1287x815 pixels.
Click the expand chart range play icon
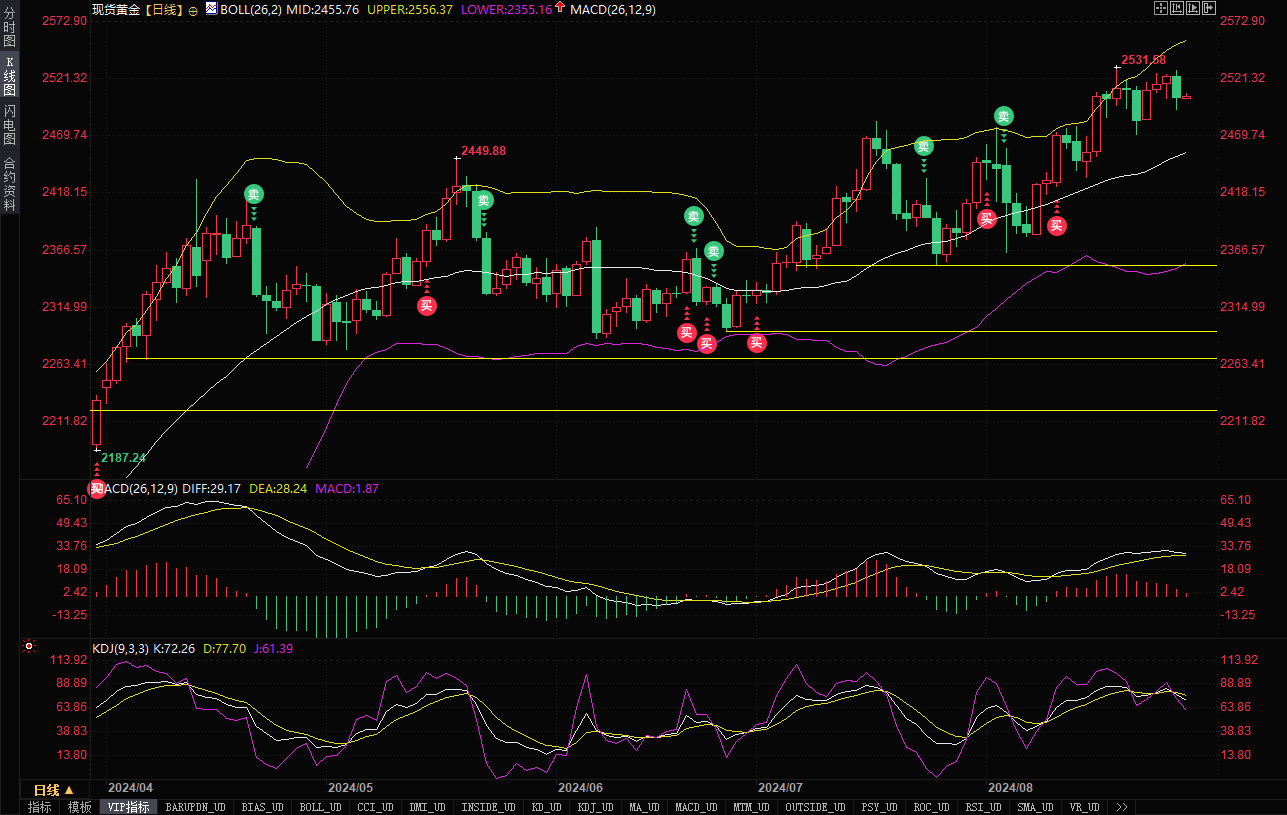[1193, 8]
